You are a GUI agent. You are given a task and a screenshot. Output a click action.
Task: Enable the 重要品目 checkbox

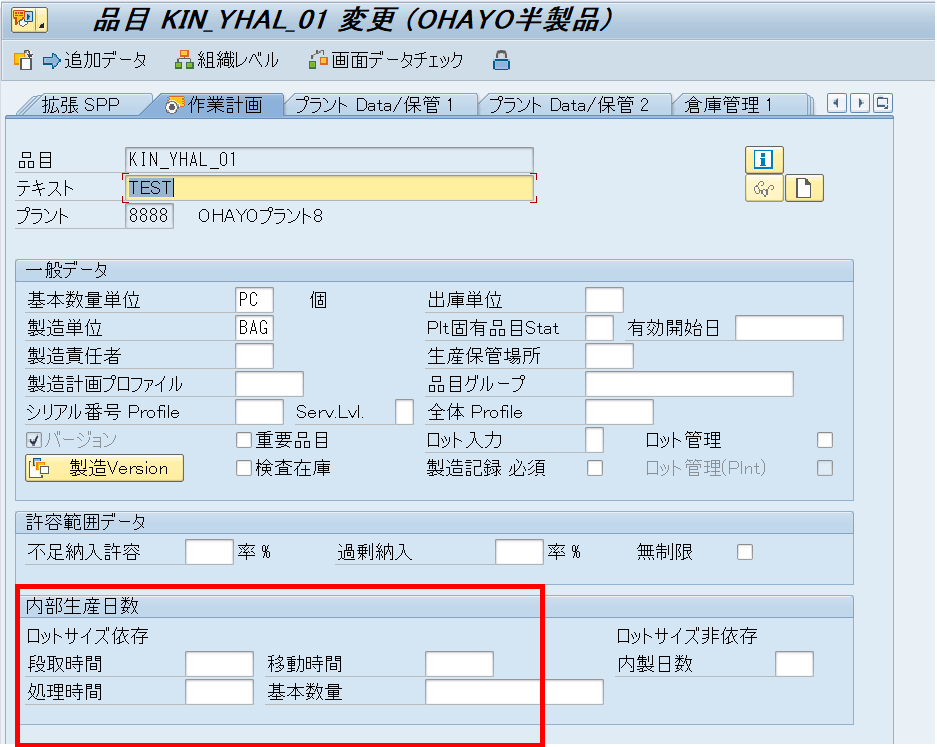click(243, 440)
